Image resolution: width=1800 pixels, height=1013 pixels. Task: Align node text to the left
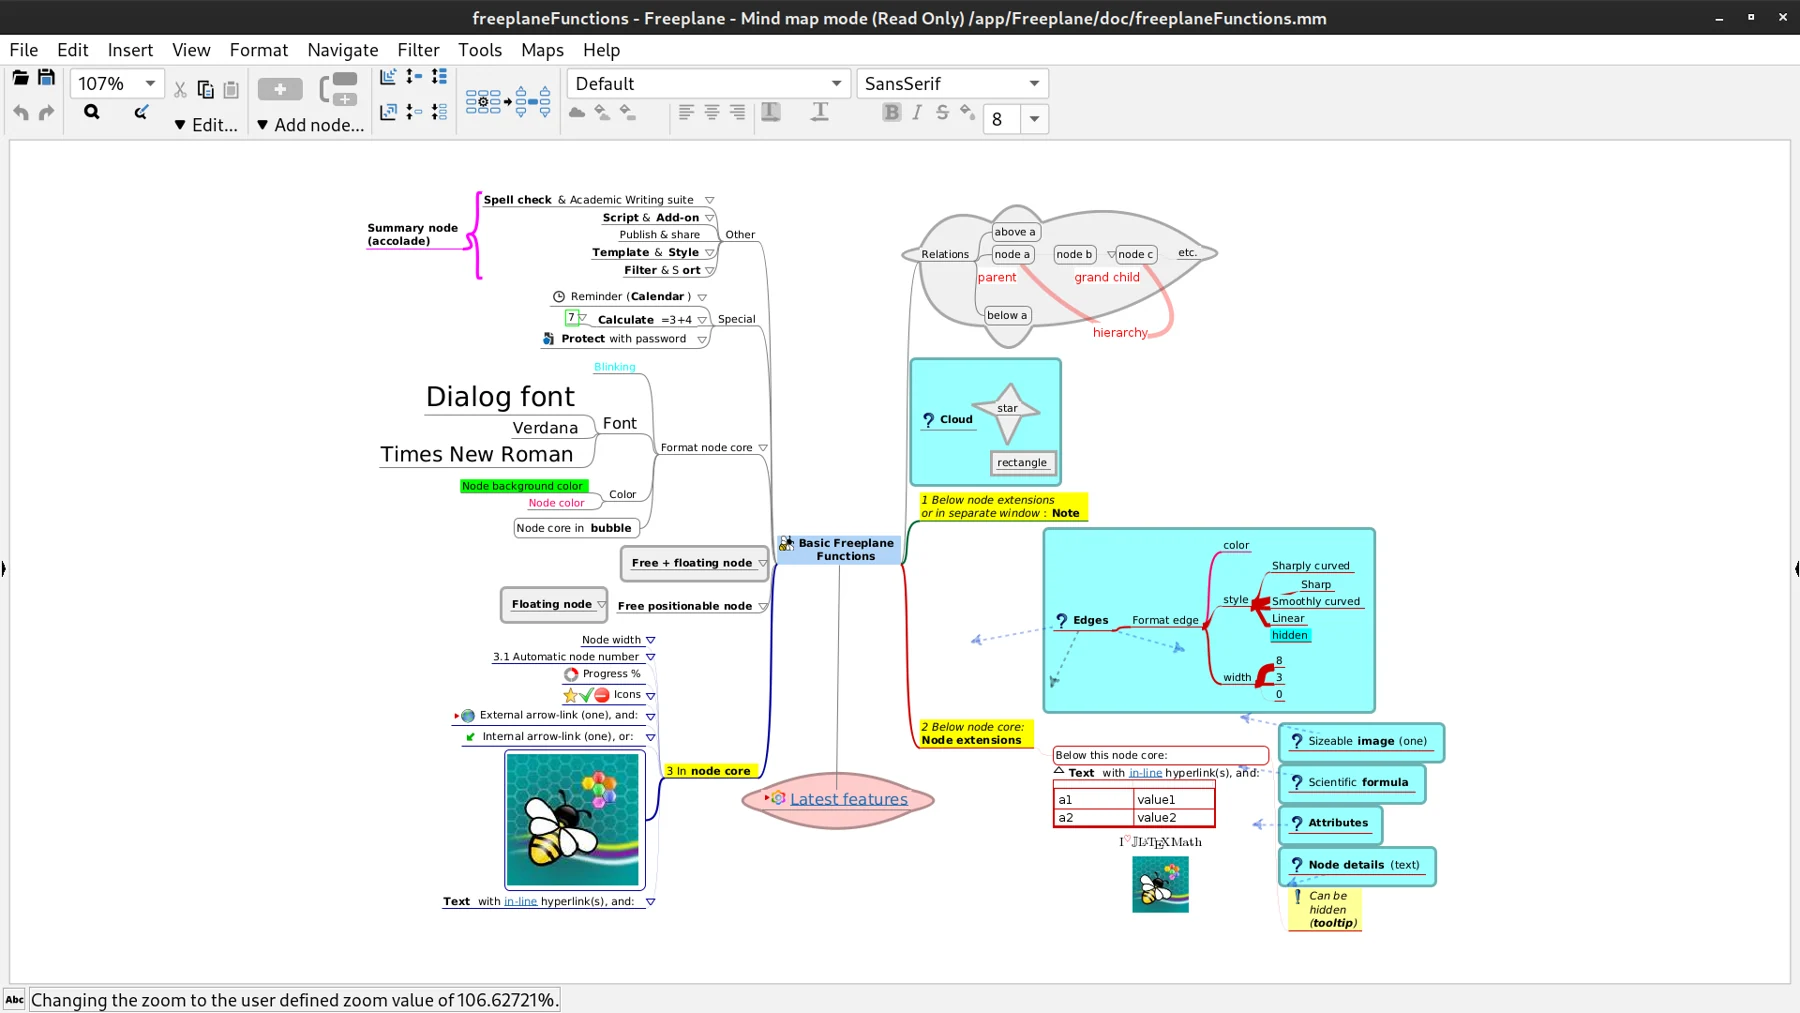pos(686,112)
